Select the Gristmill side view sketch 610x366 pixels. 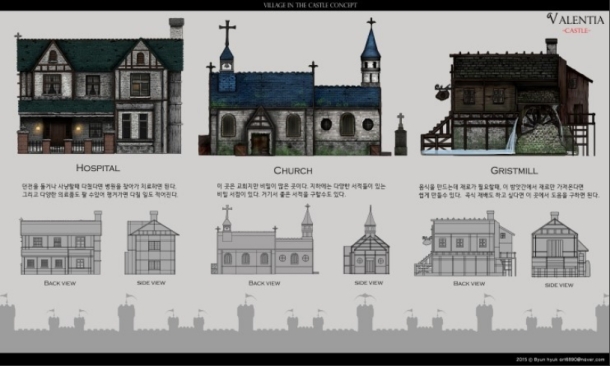560,245
